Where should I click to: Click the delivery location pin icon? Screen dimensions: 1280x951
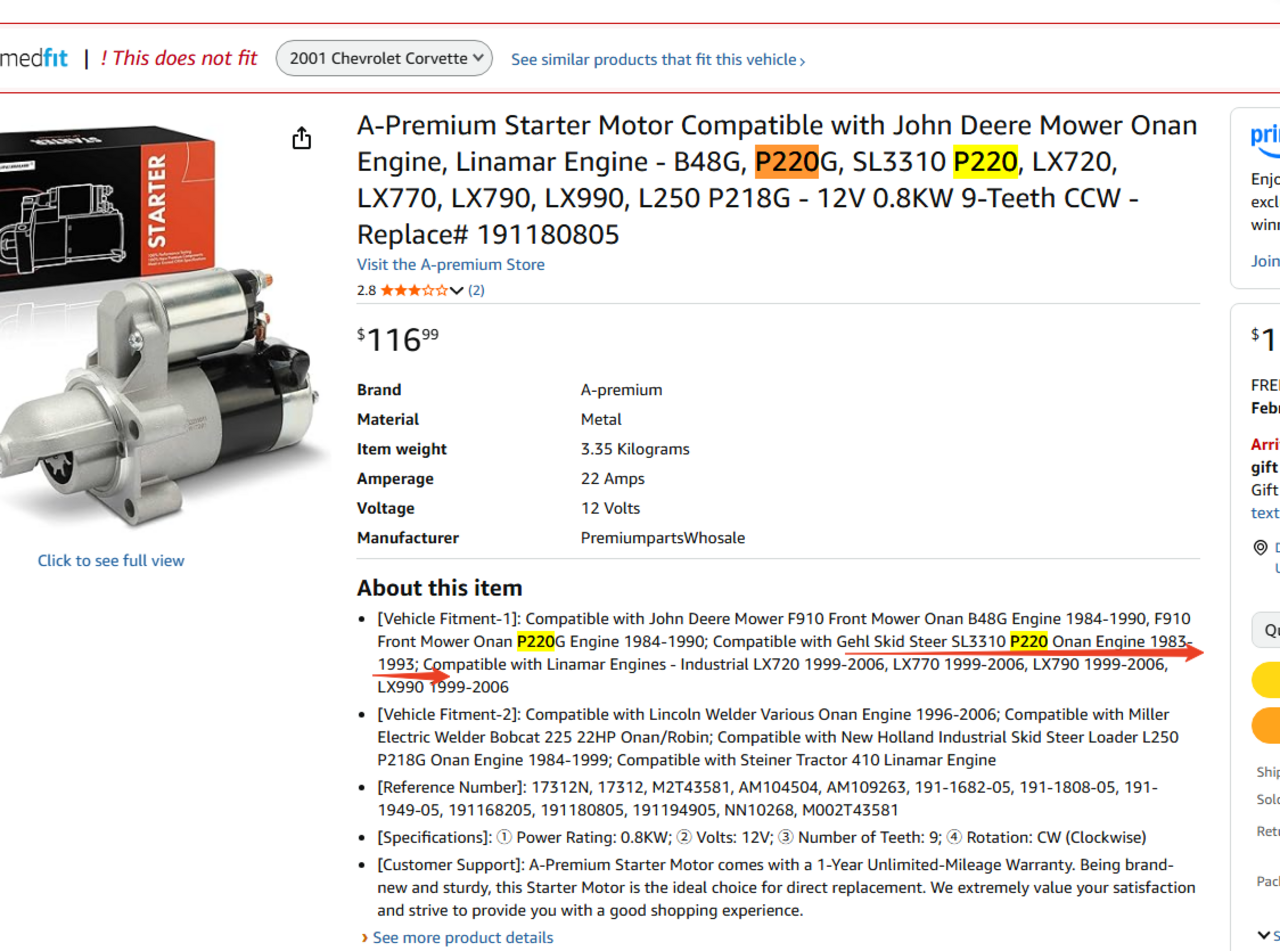click(x=1260, y=548)
